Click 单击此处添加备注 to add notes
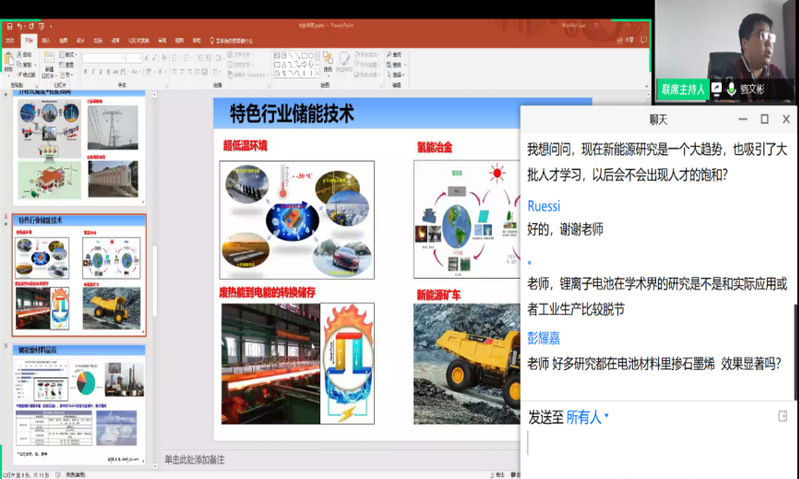The image size is (799, 479). pyautogui.click(x=195, y=459)
